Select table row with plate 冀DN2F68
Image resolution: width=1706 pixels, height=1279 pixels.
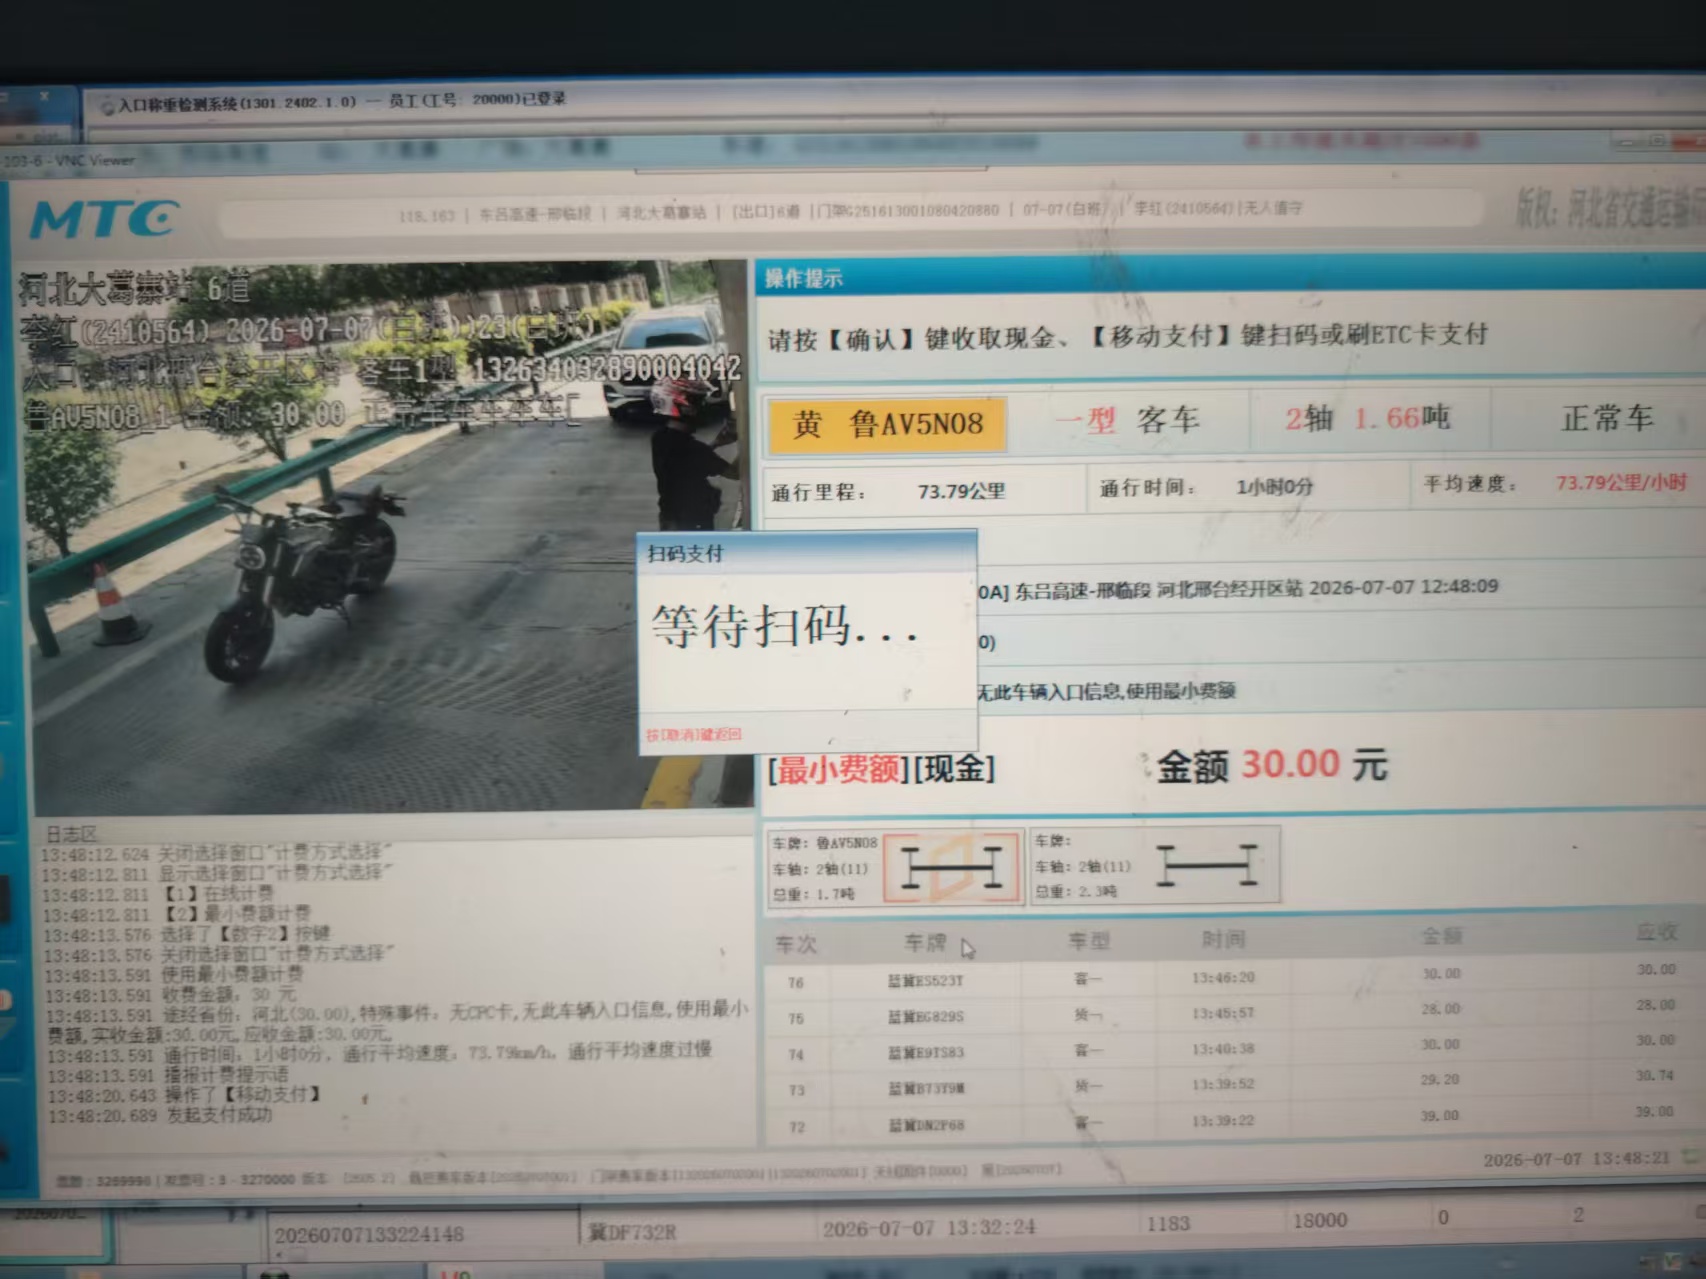[x=1233, y=1121]
